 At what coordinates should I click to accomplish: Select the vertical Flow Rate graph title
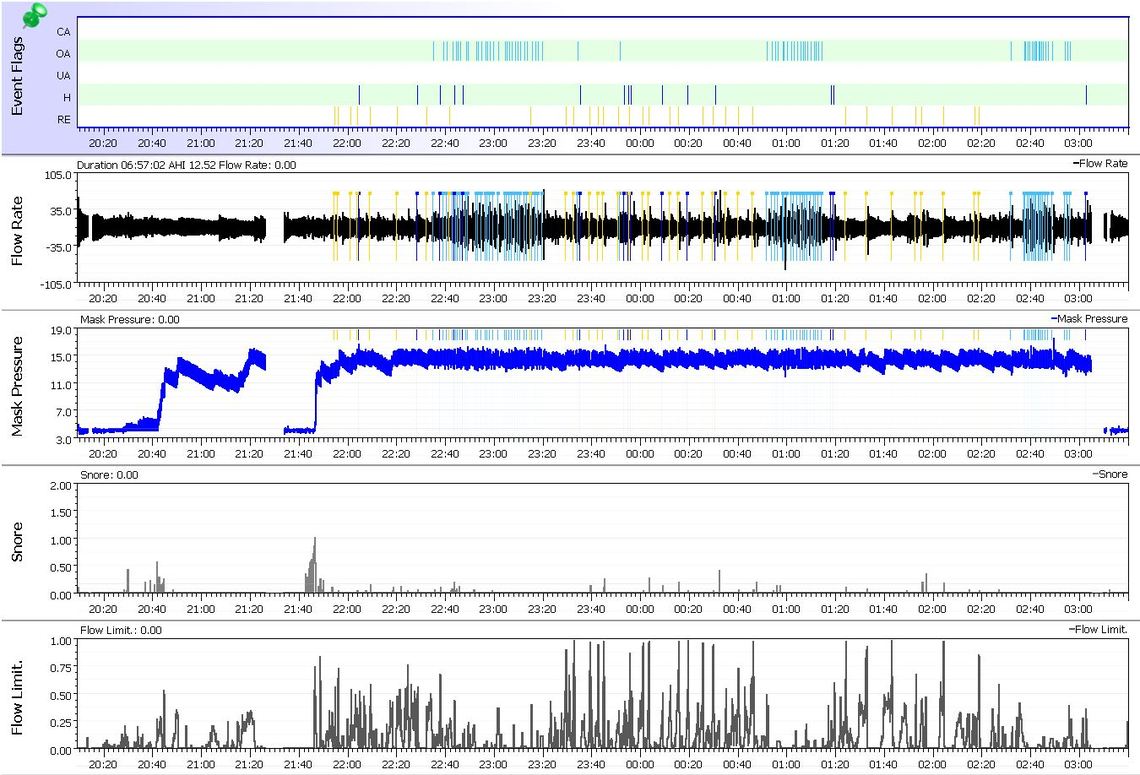pyautogui.click(x=17, y=230)
